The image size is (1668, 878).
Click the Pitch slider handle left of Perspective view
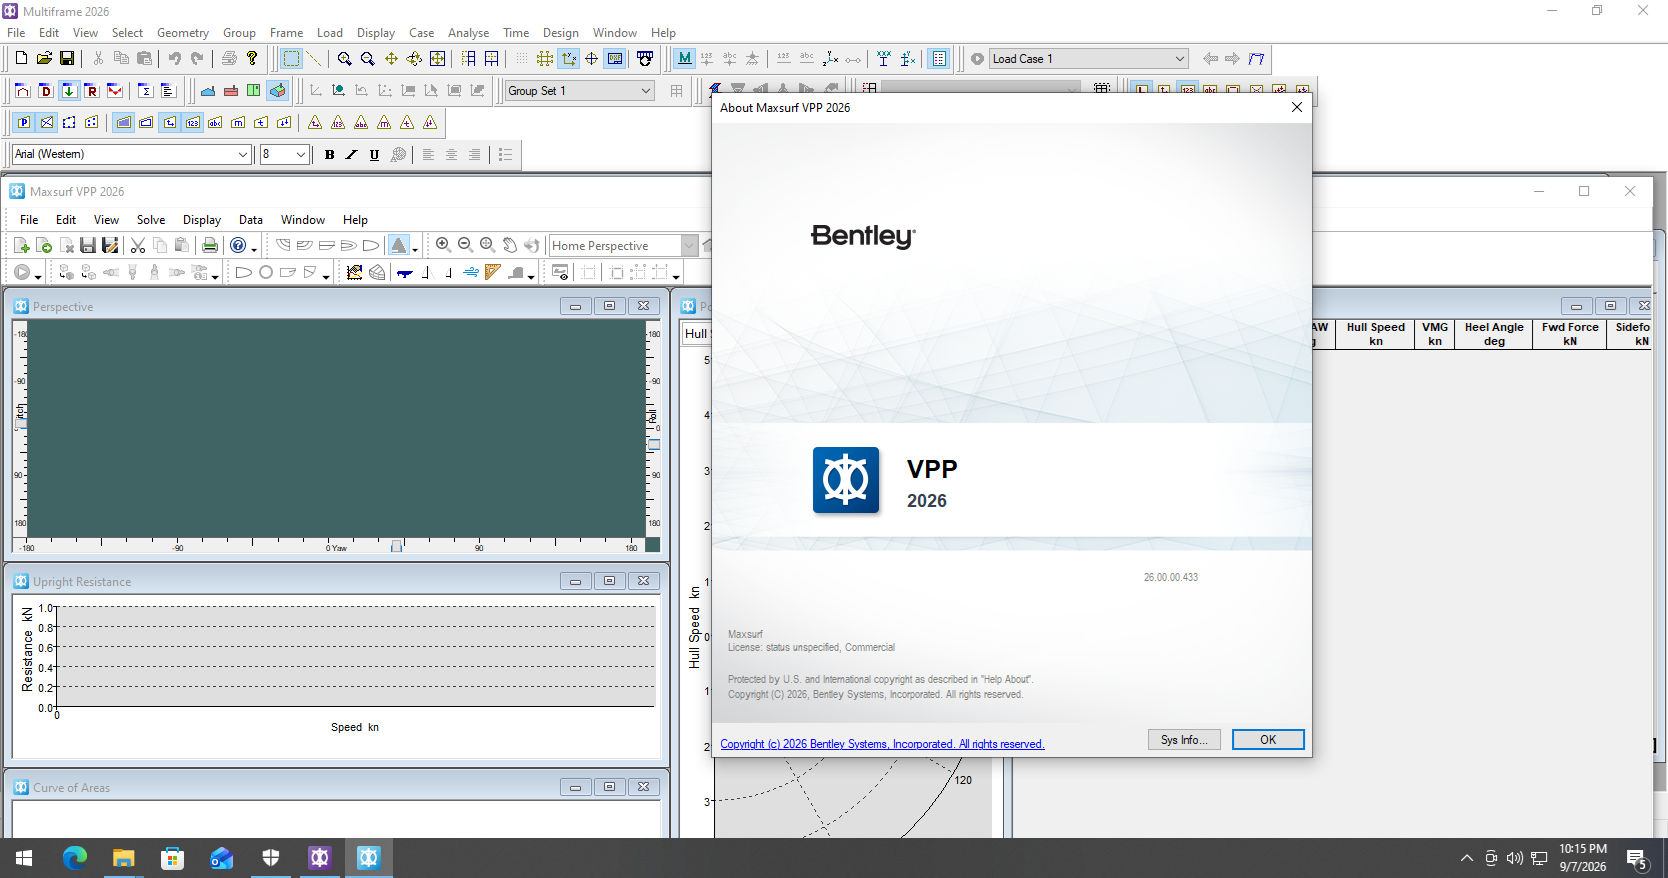pyautogui.click(x=19, y=424)
